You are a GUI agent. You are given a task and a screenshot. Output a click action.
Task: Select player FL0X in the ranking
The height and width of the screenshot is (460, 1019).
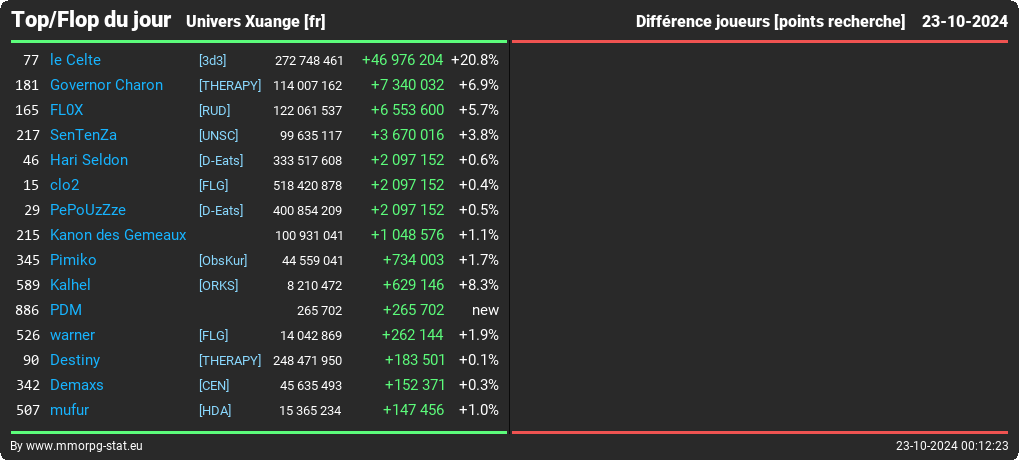[67, 110]
